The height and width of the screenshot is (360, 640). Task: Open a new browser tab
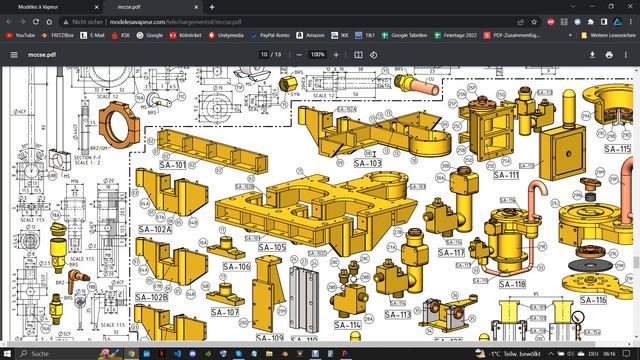[x=212, y=7]
